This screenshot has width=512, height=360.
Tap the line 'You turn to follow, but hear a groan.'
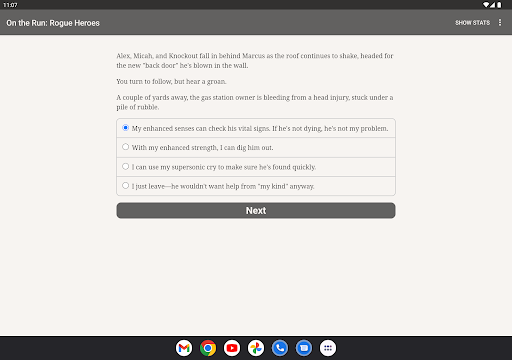coord(171,81)
